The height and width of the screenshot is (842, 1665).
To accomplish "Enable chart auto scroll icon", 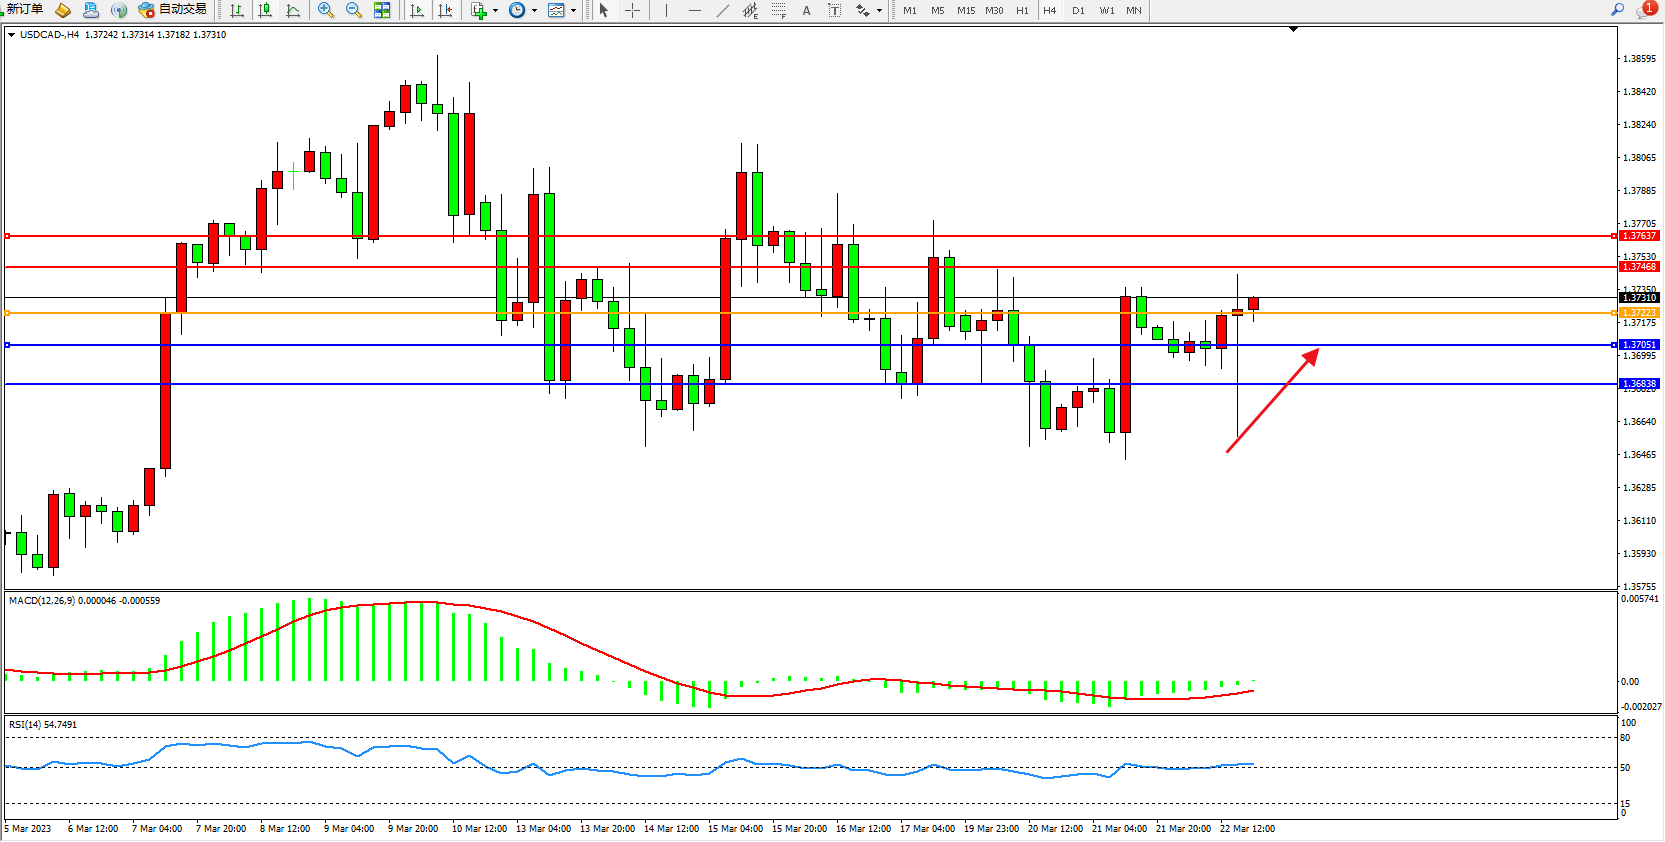I will [417, 10].
